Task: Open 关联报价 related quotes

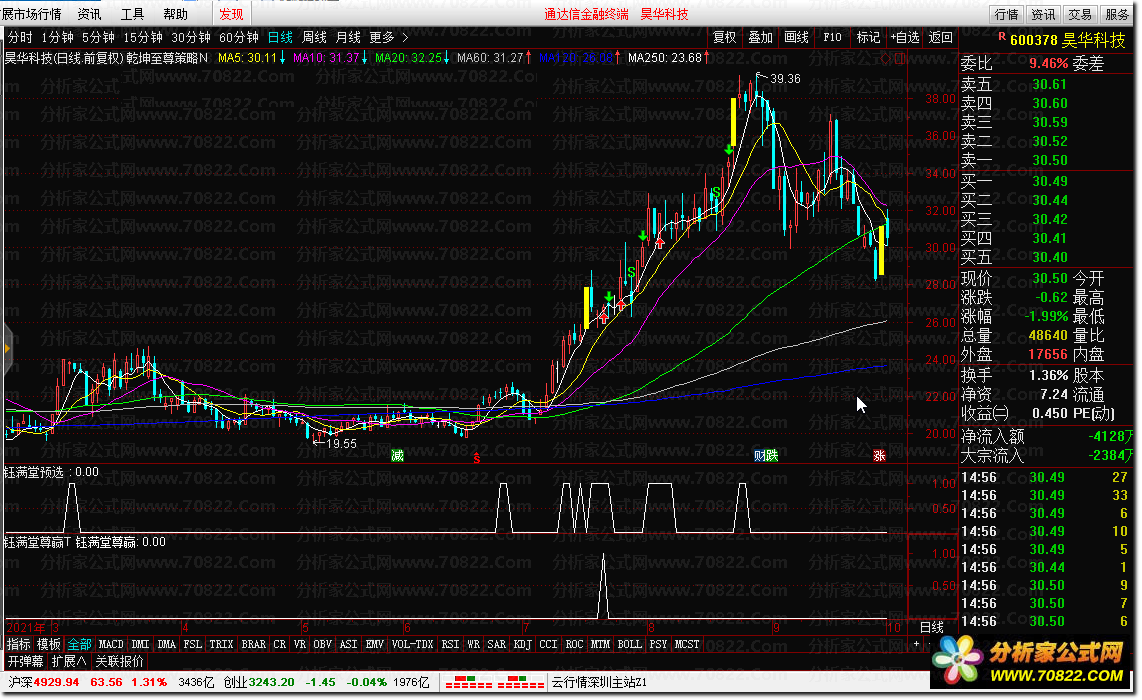Action: point(119,661)
